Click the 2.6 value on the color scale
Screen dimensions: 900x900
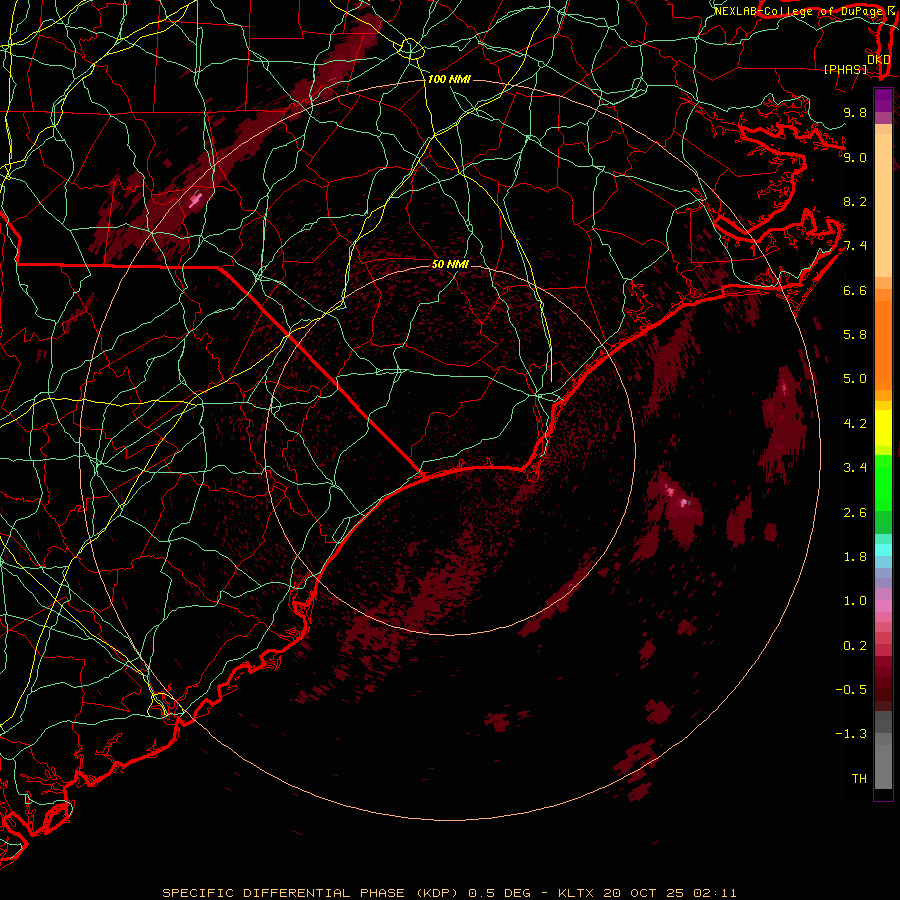click(855, 513)
